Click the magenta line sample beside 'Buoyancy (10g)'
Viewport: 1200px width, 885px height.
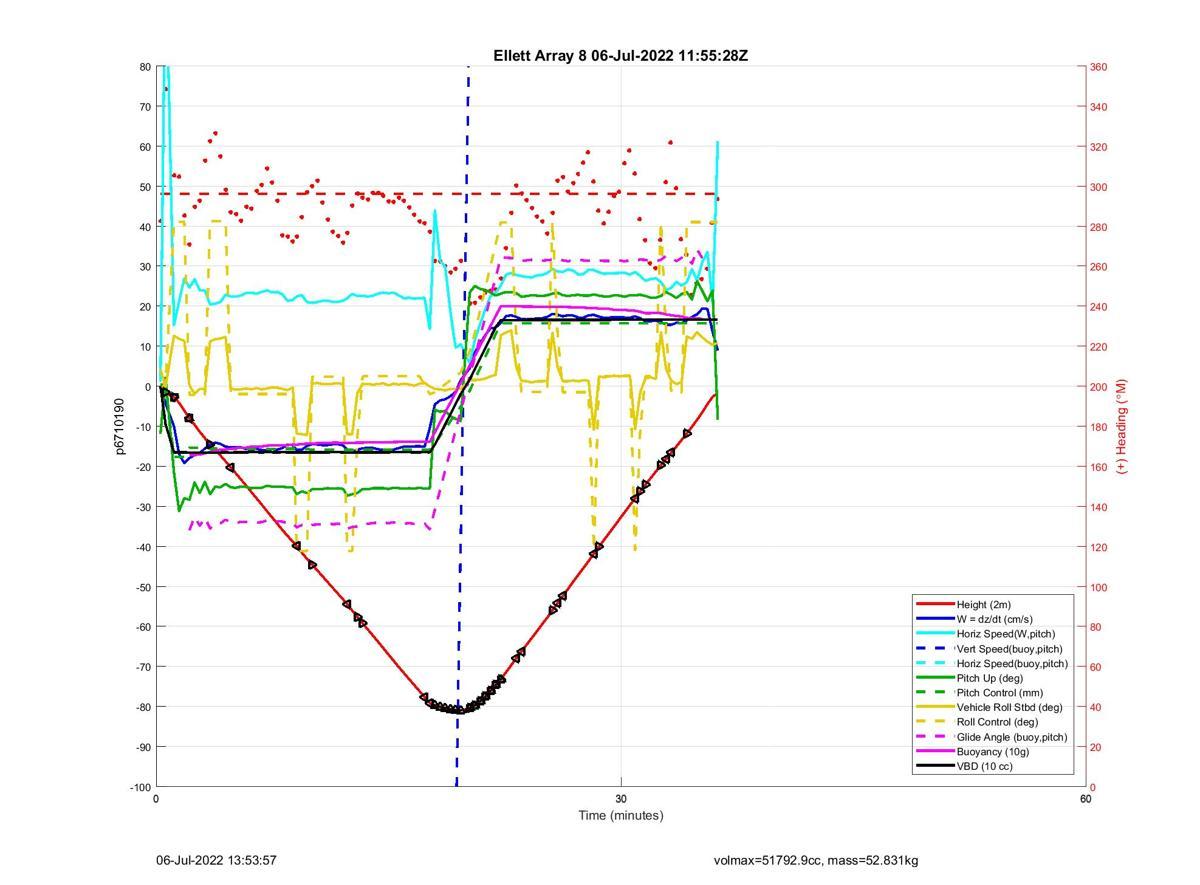click(x=935, y=751)
